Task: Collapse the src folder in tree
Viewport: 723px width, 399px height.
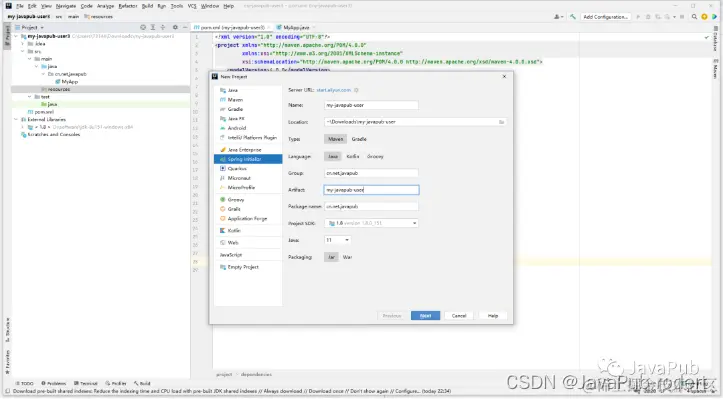Action: point(23,51)
